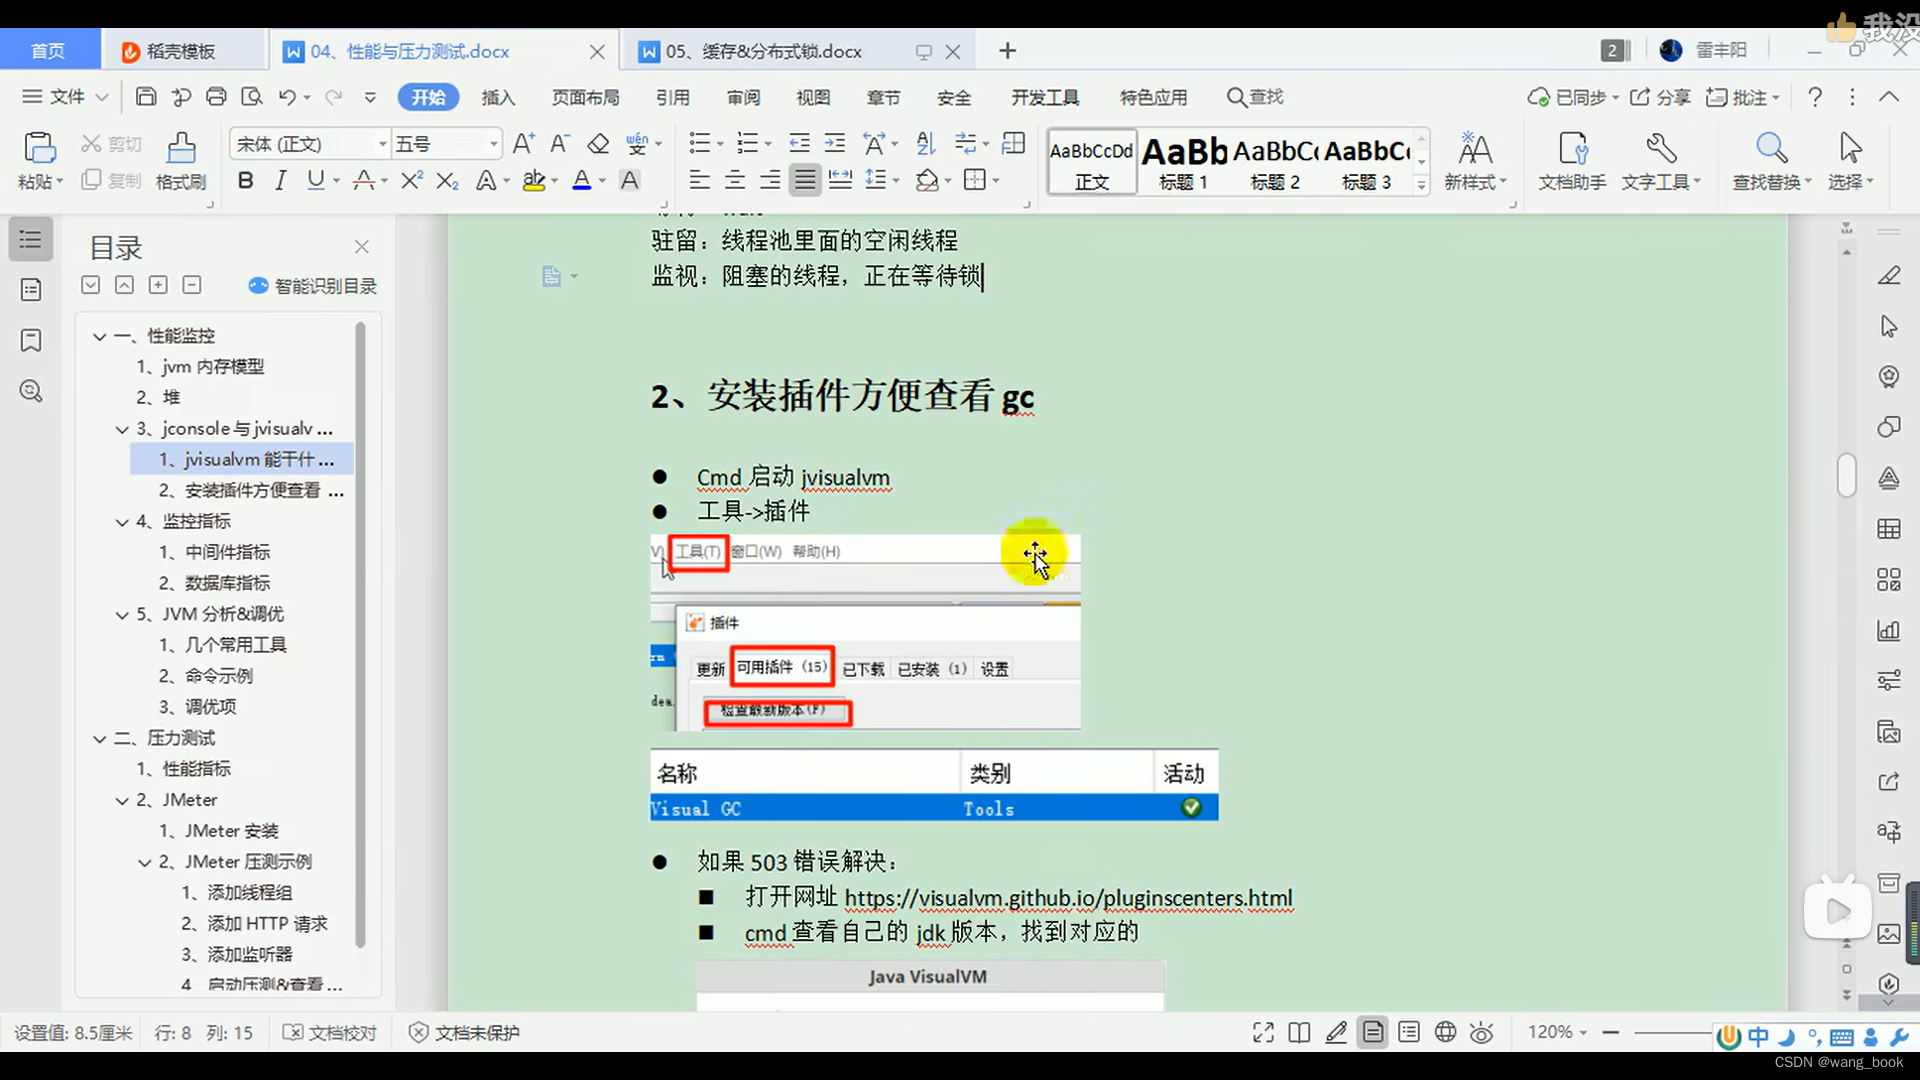Click the search magnifier in left sidebar

tap(31, 391)
